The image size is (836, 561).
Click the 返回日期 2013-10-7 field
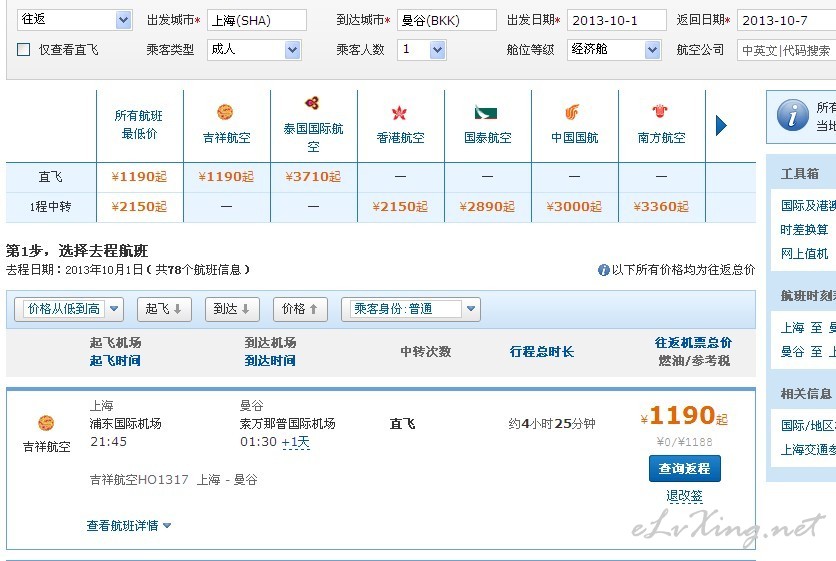coord(786,20)
